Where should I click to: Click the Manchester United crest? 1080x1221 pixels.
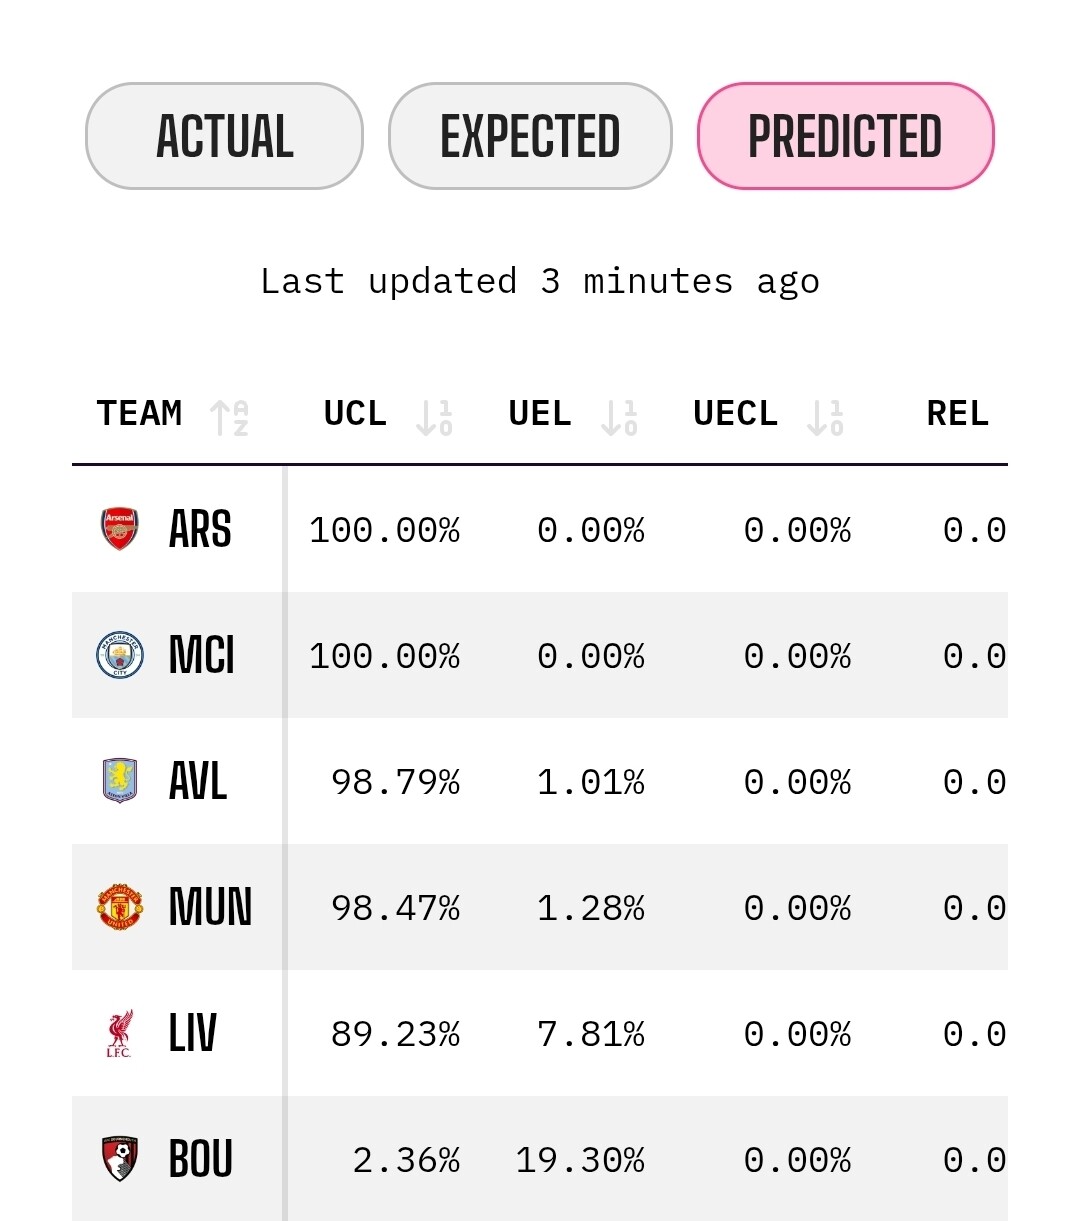pyautogui.click(x=119, y=907)
